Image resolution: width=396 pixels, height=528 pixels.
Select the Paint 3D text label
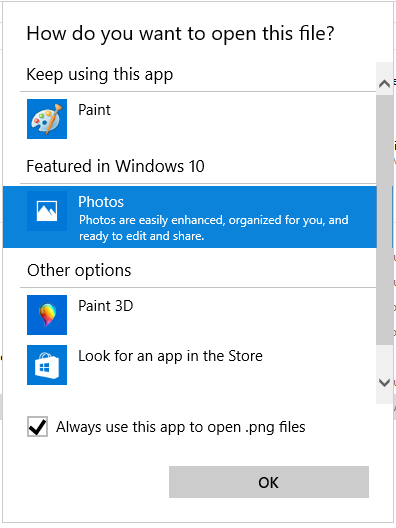coord(106,306)
